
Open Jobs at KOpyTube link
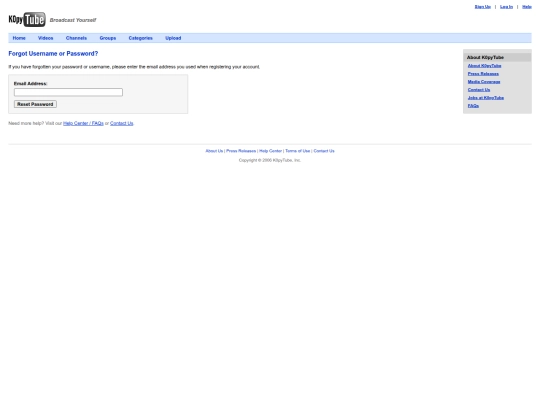486,98
